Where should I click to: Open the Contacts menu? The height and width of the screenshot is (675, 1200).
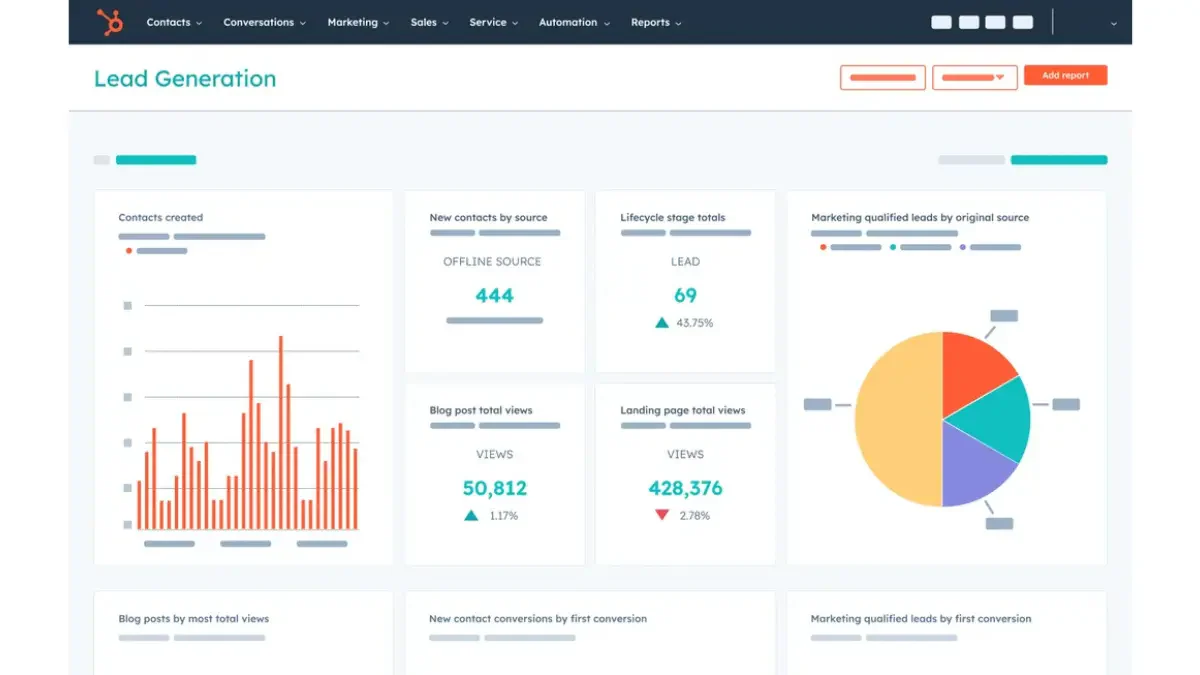coord(174,22)
